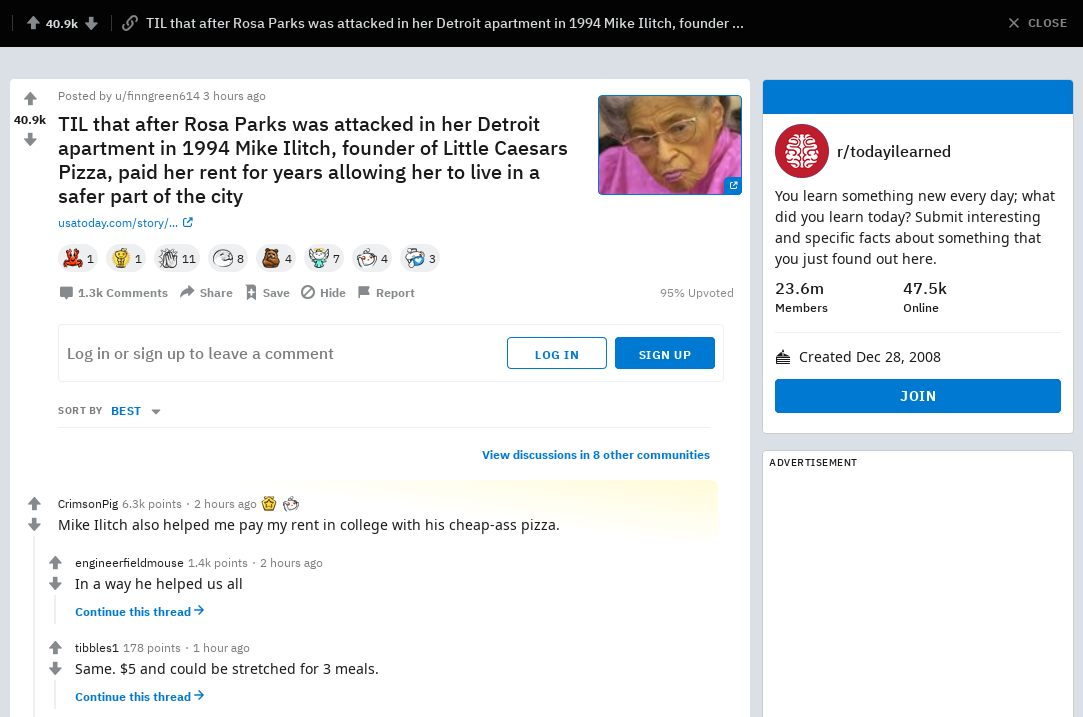Click the clapping hands award with count 11

177,258
